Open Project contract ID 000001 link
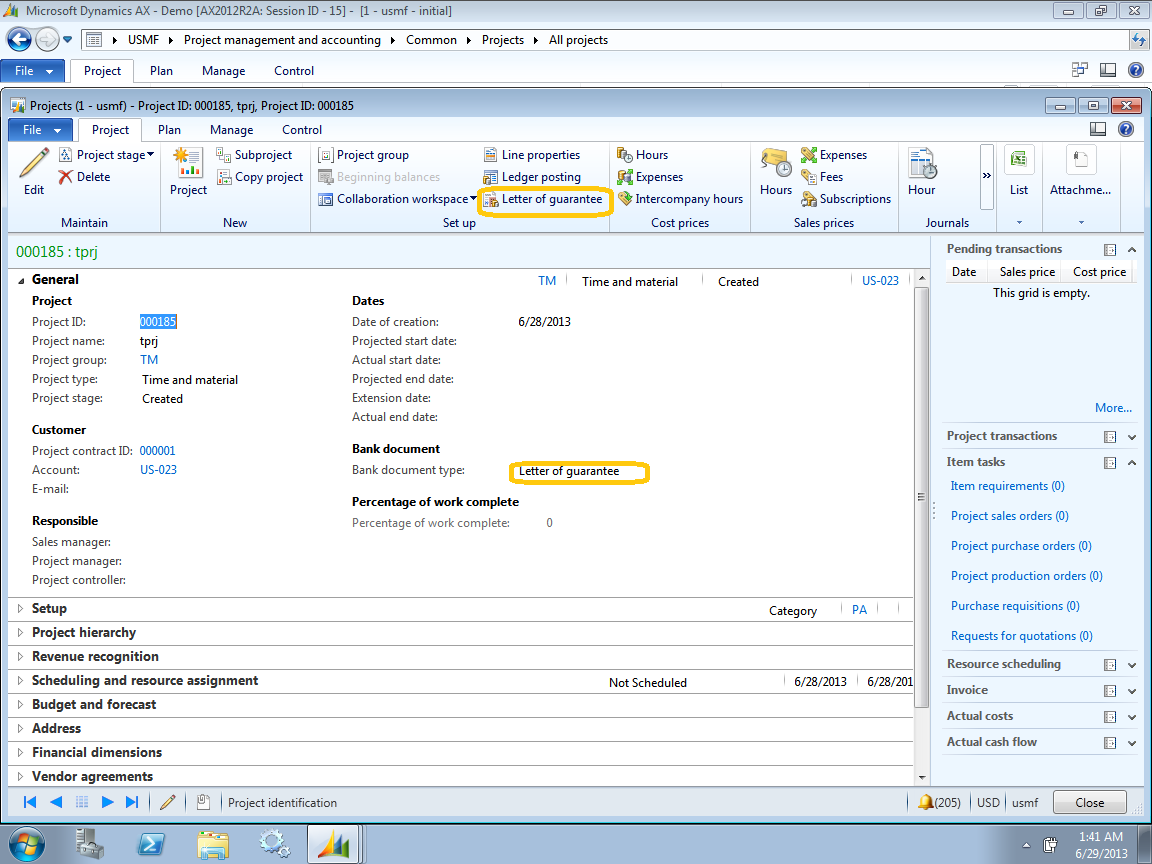The height and width of the screenshot is (864, 1152). click(x=157, y=451)
